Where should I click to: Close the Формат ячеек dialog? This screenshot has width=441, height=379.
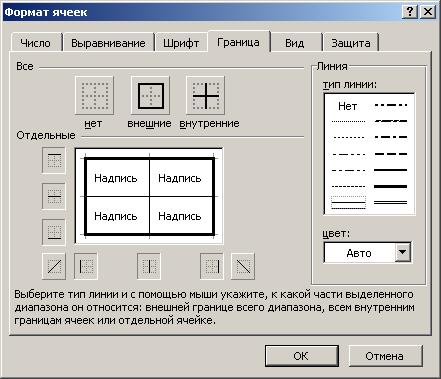(428, 12)
